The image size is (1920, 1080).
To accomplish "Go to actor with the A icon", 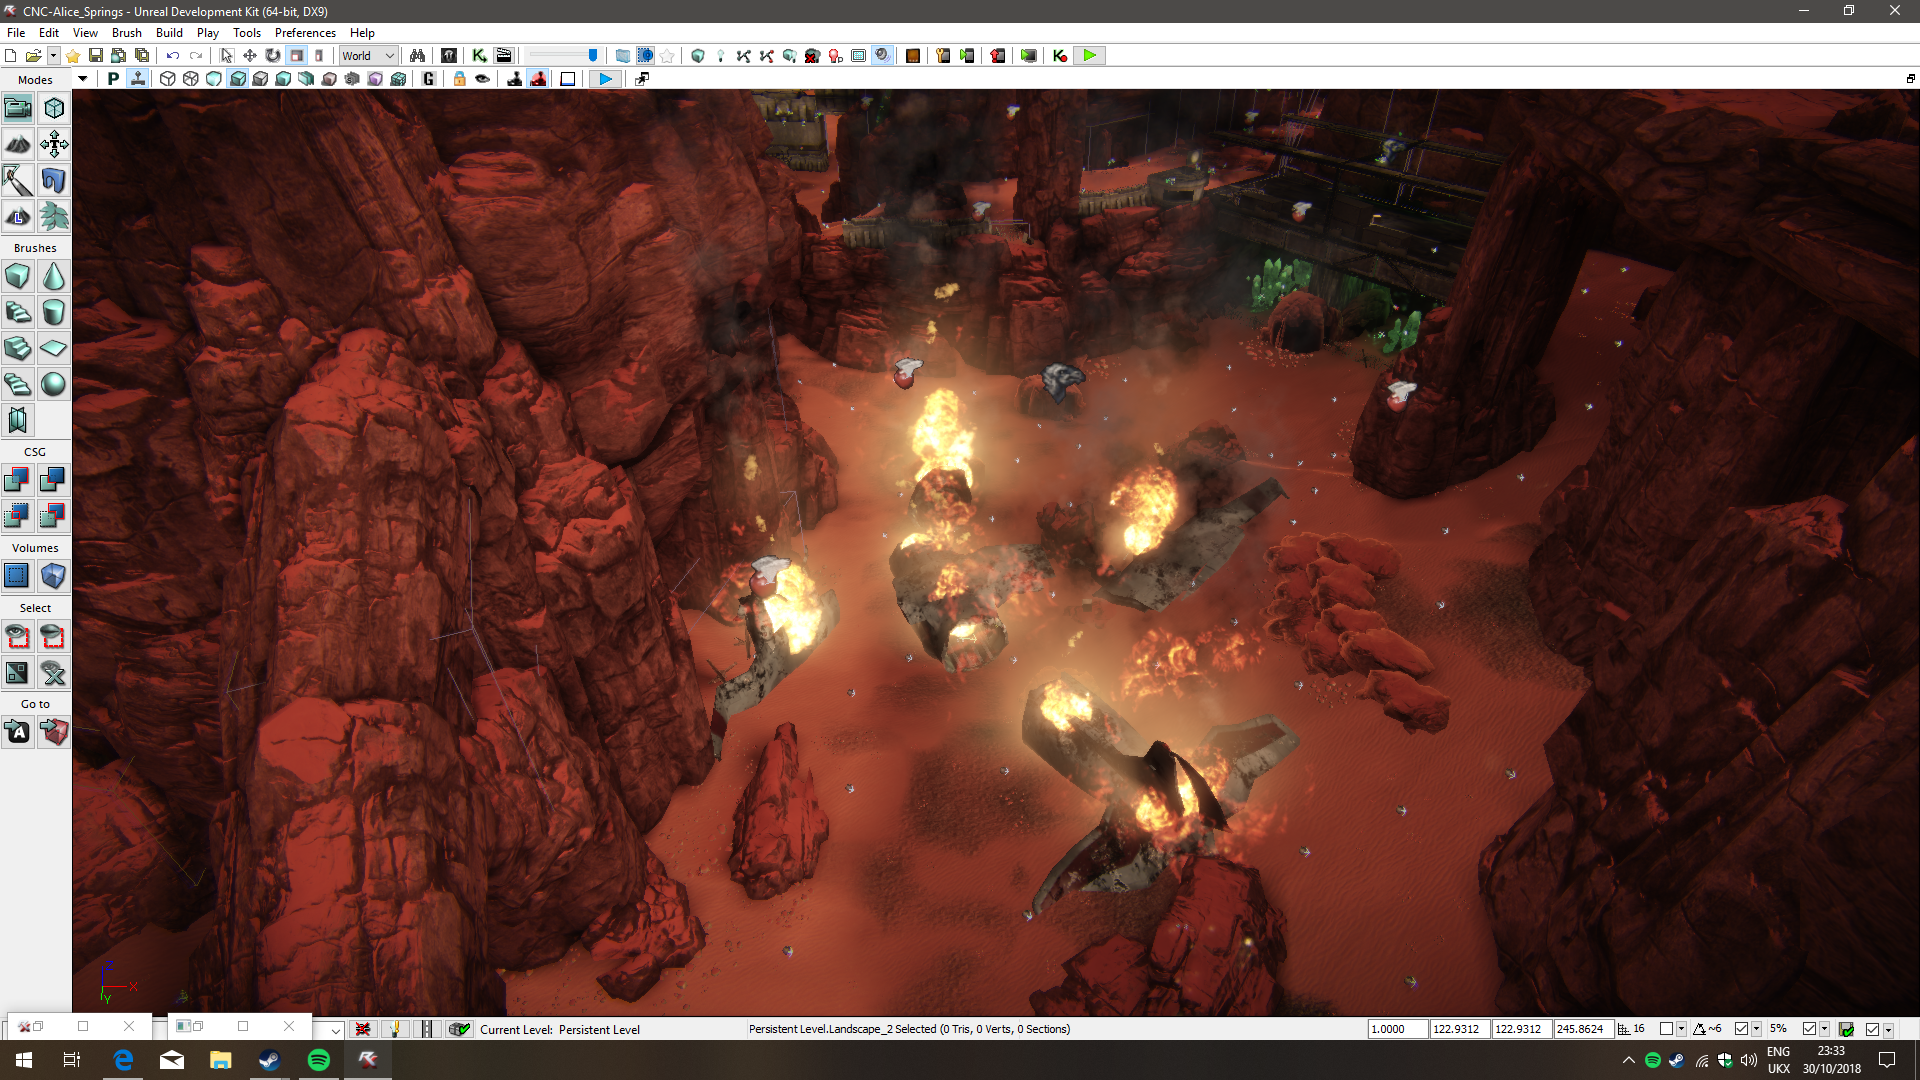I will point(18,732).
